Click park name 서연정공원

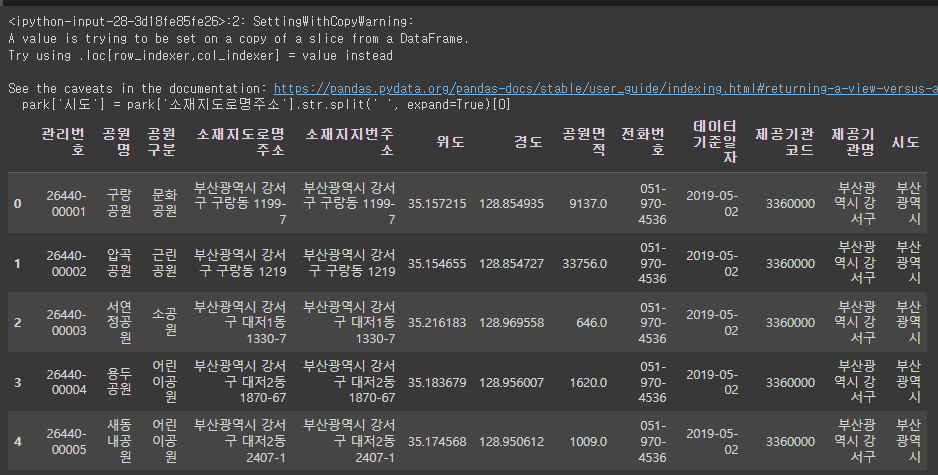pos(119,322)
